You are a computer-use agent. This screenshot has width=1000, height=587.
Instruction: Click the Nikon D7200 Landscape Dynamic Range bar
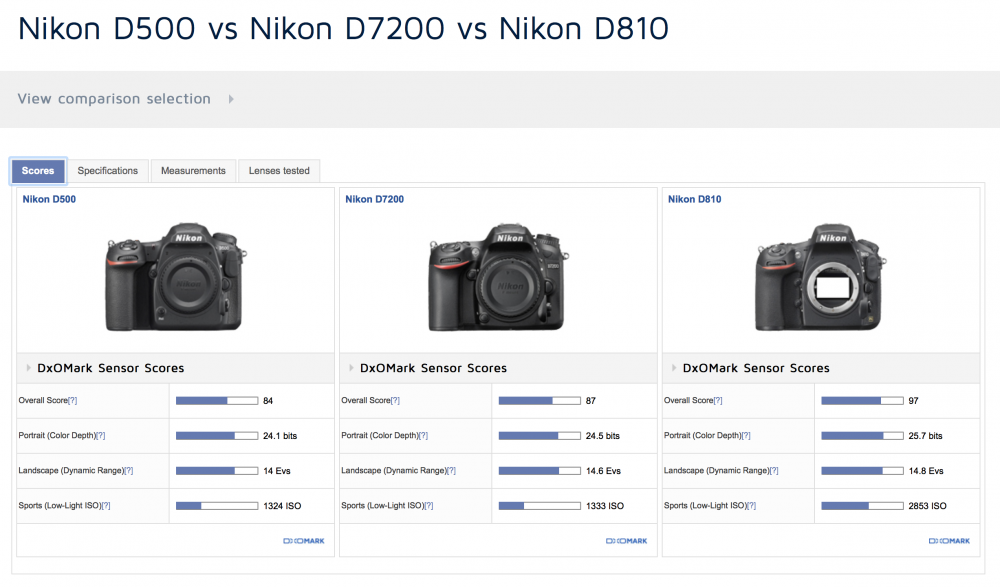pos(540,471)
